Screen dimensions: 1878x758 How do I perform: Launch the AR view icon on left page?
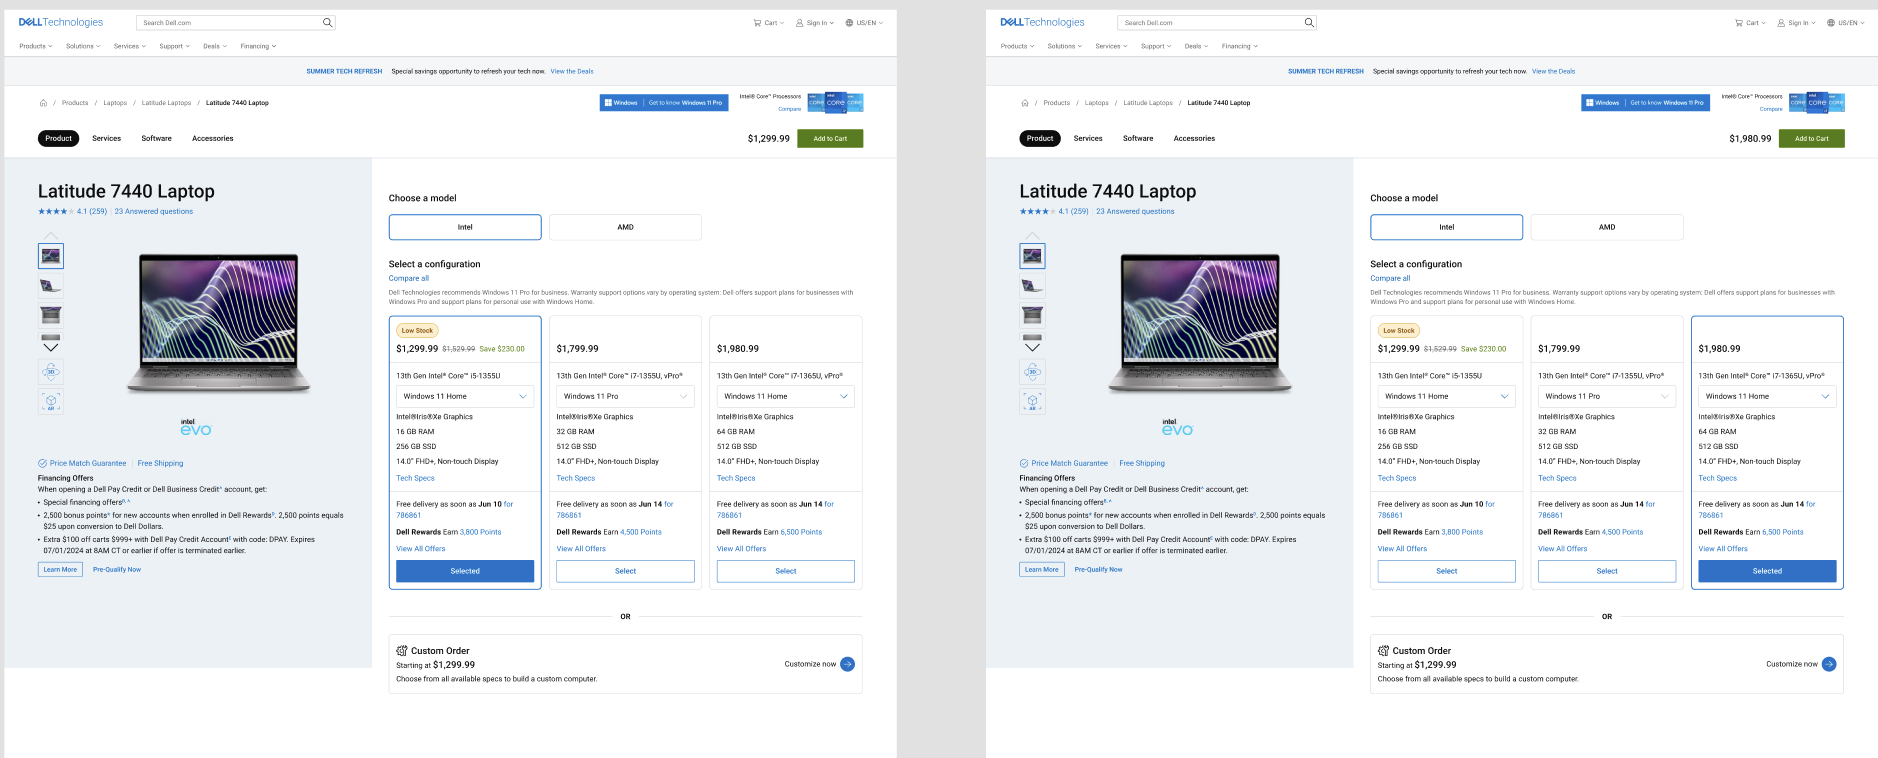pos(51,402)
